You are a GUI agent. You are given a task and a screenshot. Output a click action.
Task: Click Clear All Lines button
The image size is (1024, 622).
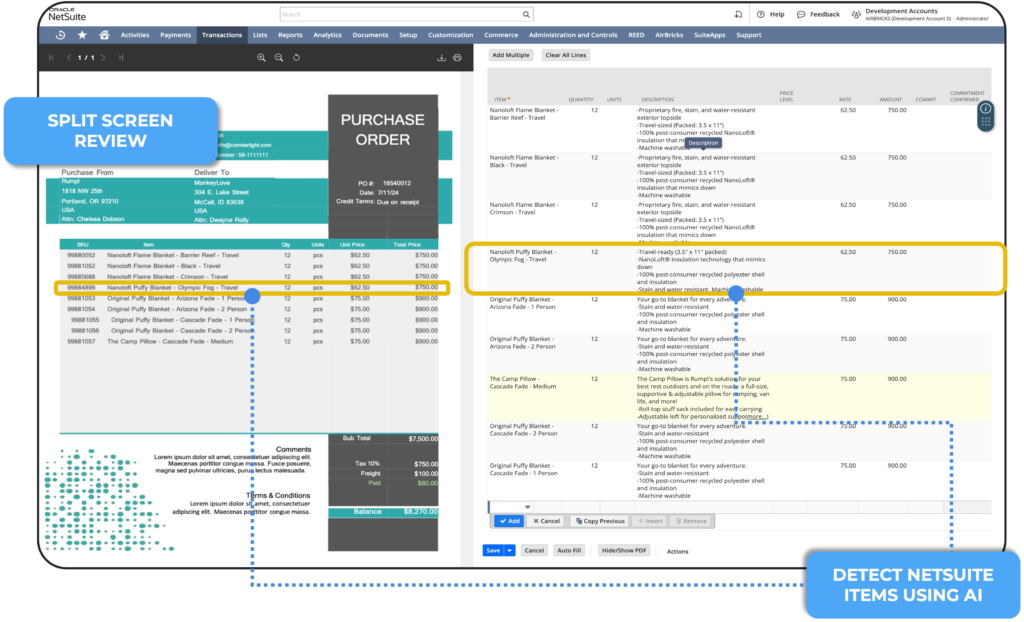(x=566, y=56)
